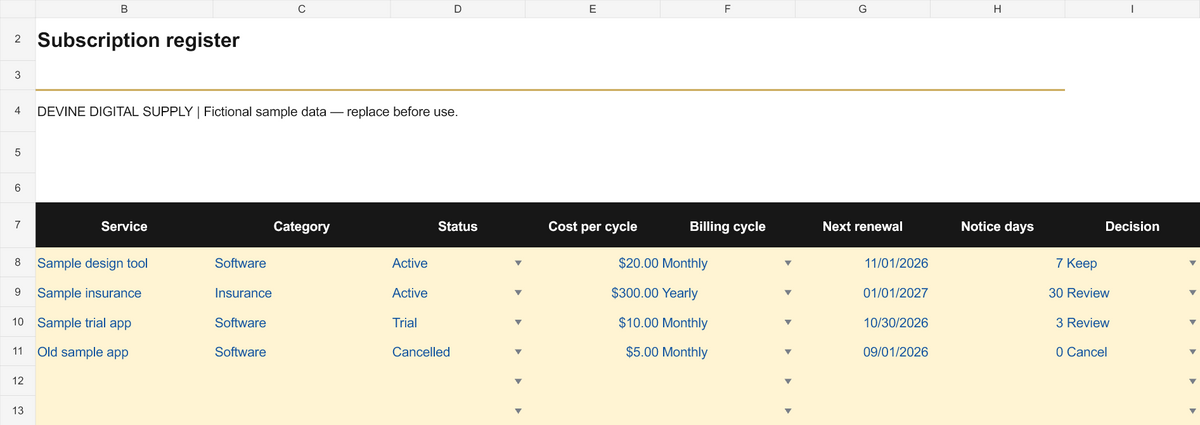
Task: Select column B header
Action: click(x=124, y=8)
